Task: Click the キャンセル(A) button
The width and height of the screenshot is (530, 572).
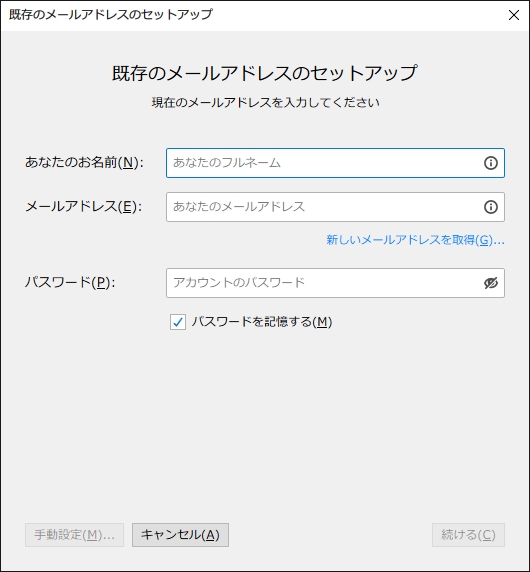Action: tap(180, 535)
